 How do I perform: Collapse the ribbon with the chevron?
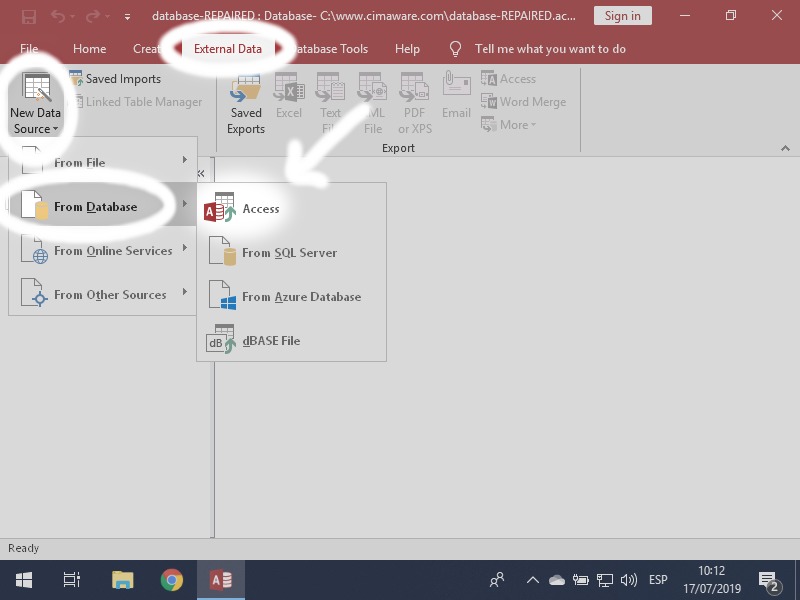785,148
